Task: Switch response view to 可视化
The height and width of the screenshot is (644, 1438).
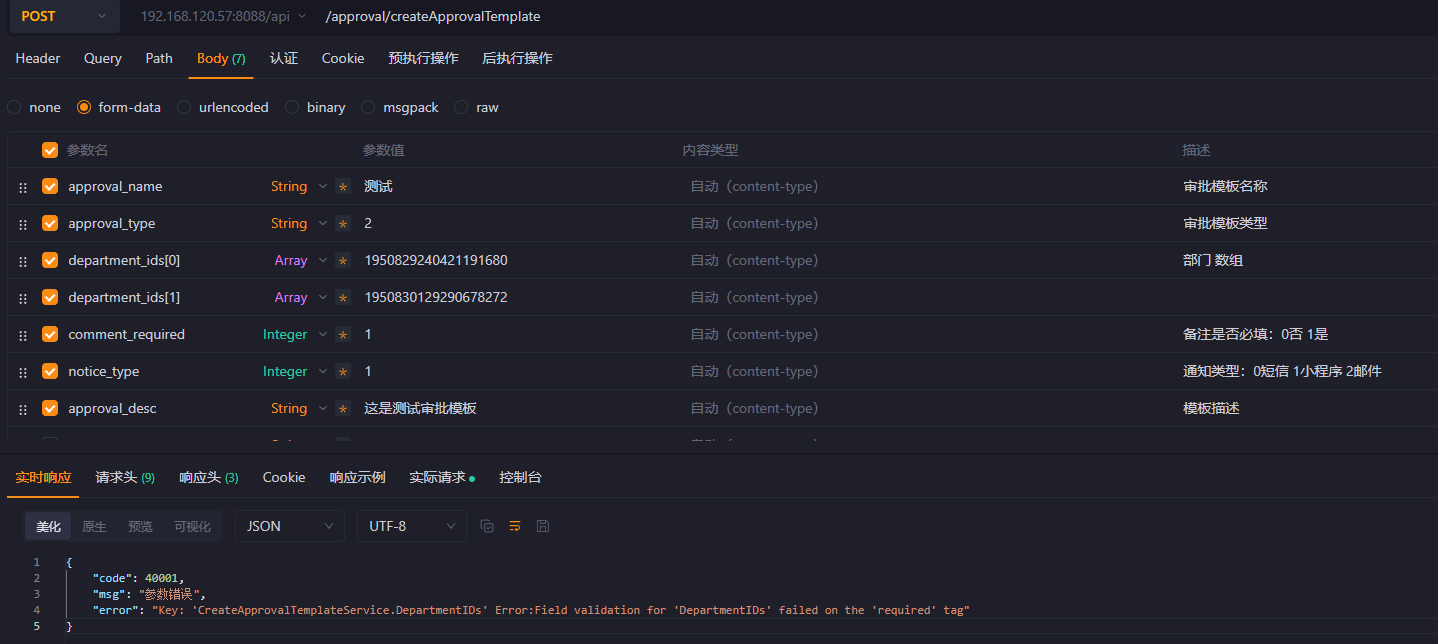Action: [x=192, y=526]
